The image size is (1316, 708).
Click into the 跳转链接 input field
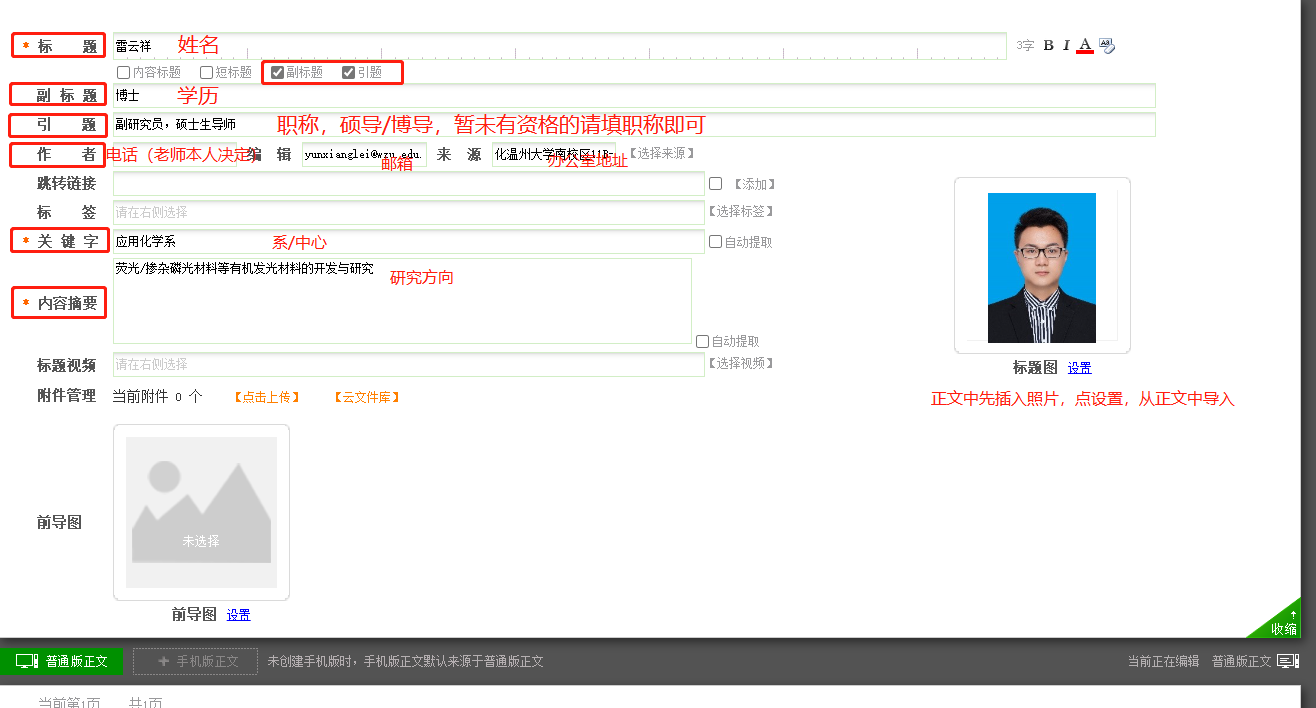point(408,184)
